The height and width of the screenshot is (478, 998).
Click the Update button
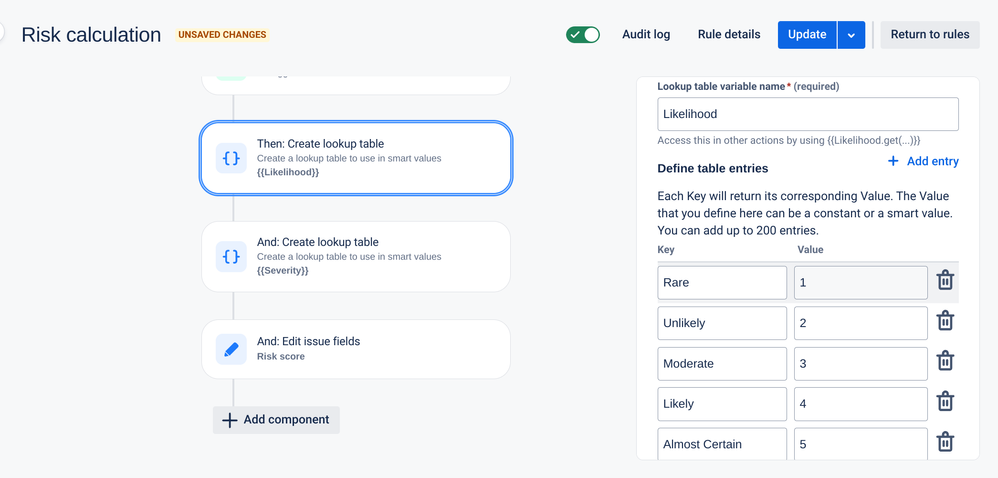pyautogui.click(x=807, y=34)
